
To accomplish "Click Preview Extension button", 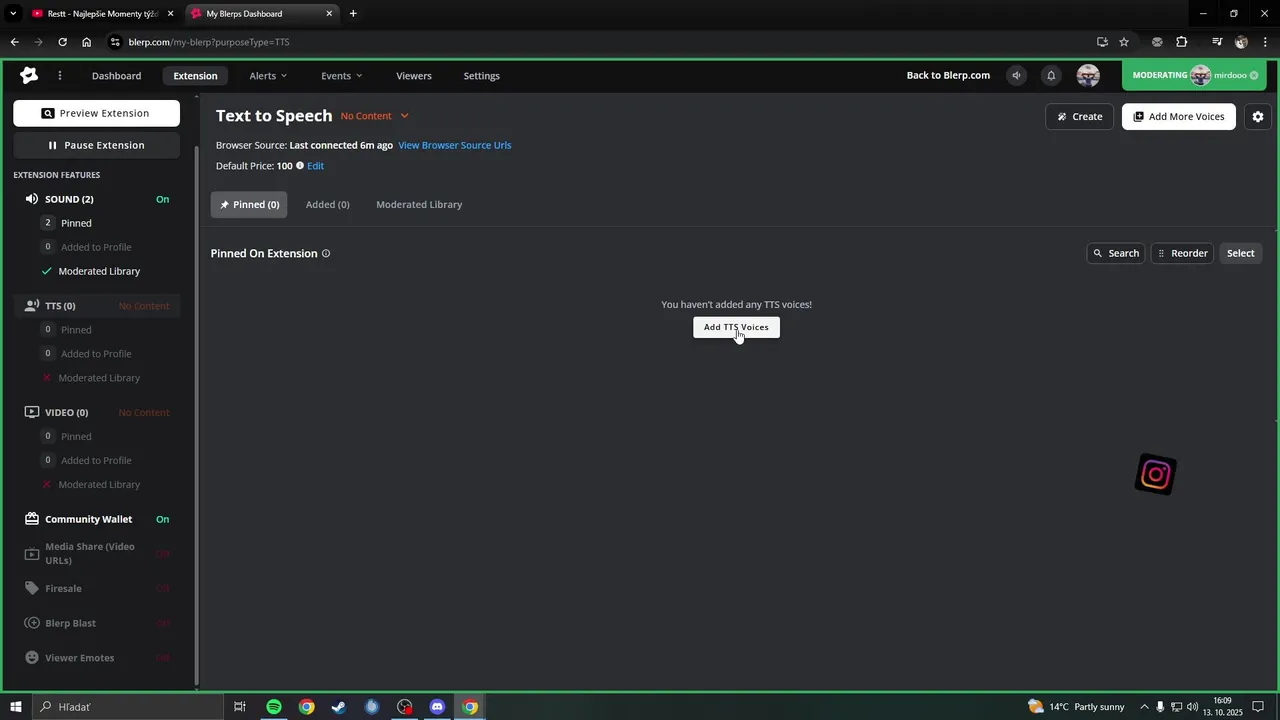I will pyautogui.click(x=96, y=113).
